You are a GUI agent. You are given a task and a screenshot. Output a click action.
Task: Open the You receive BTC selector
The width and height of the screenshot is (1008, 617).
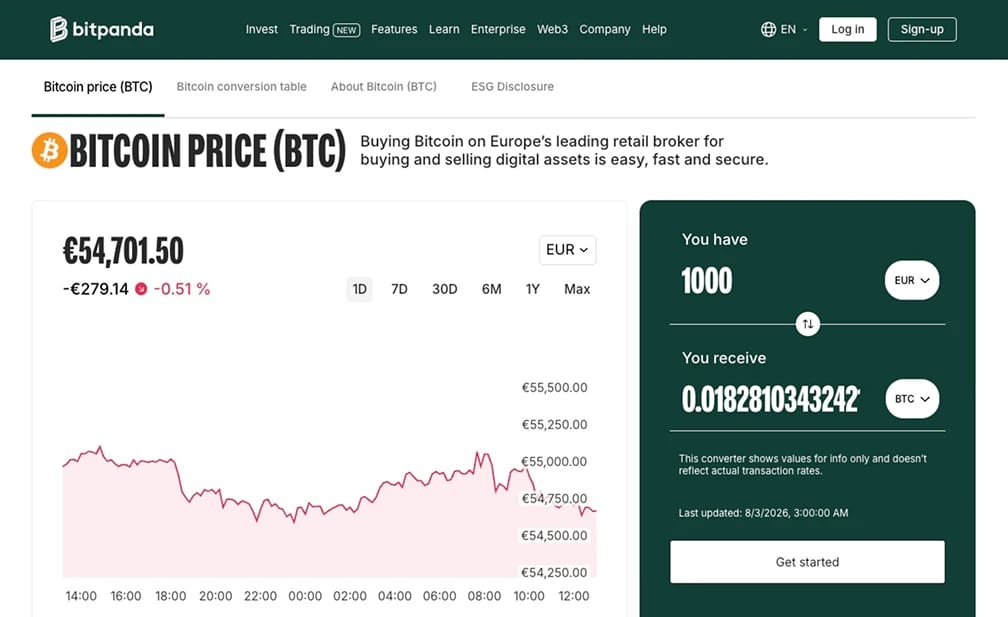912,398
